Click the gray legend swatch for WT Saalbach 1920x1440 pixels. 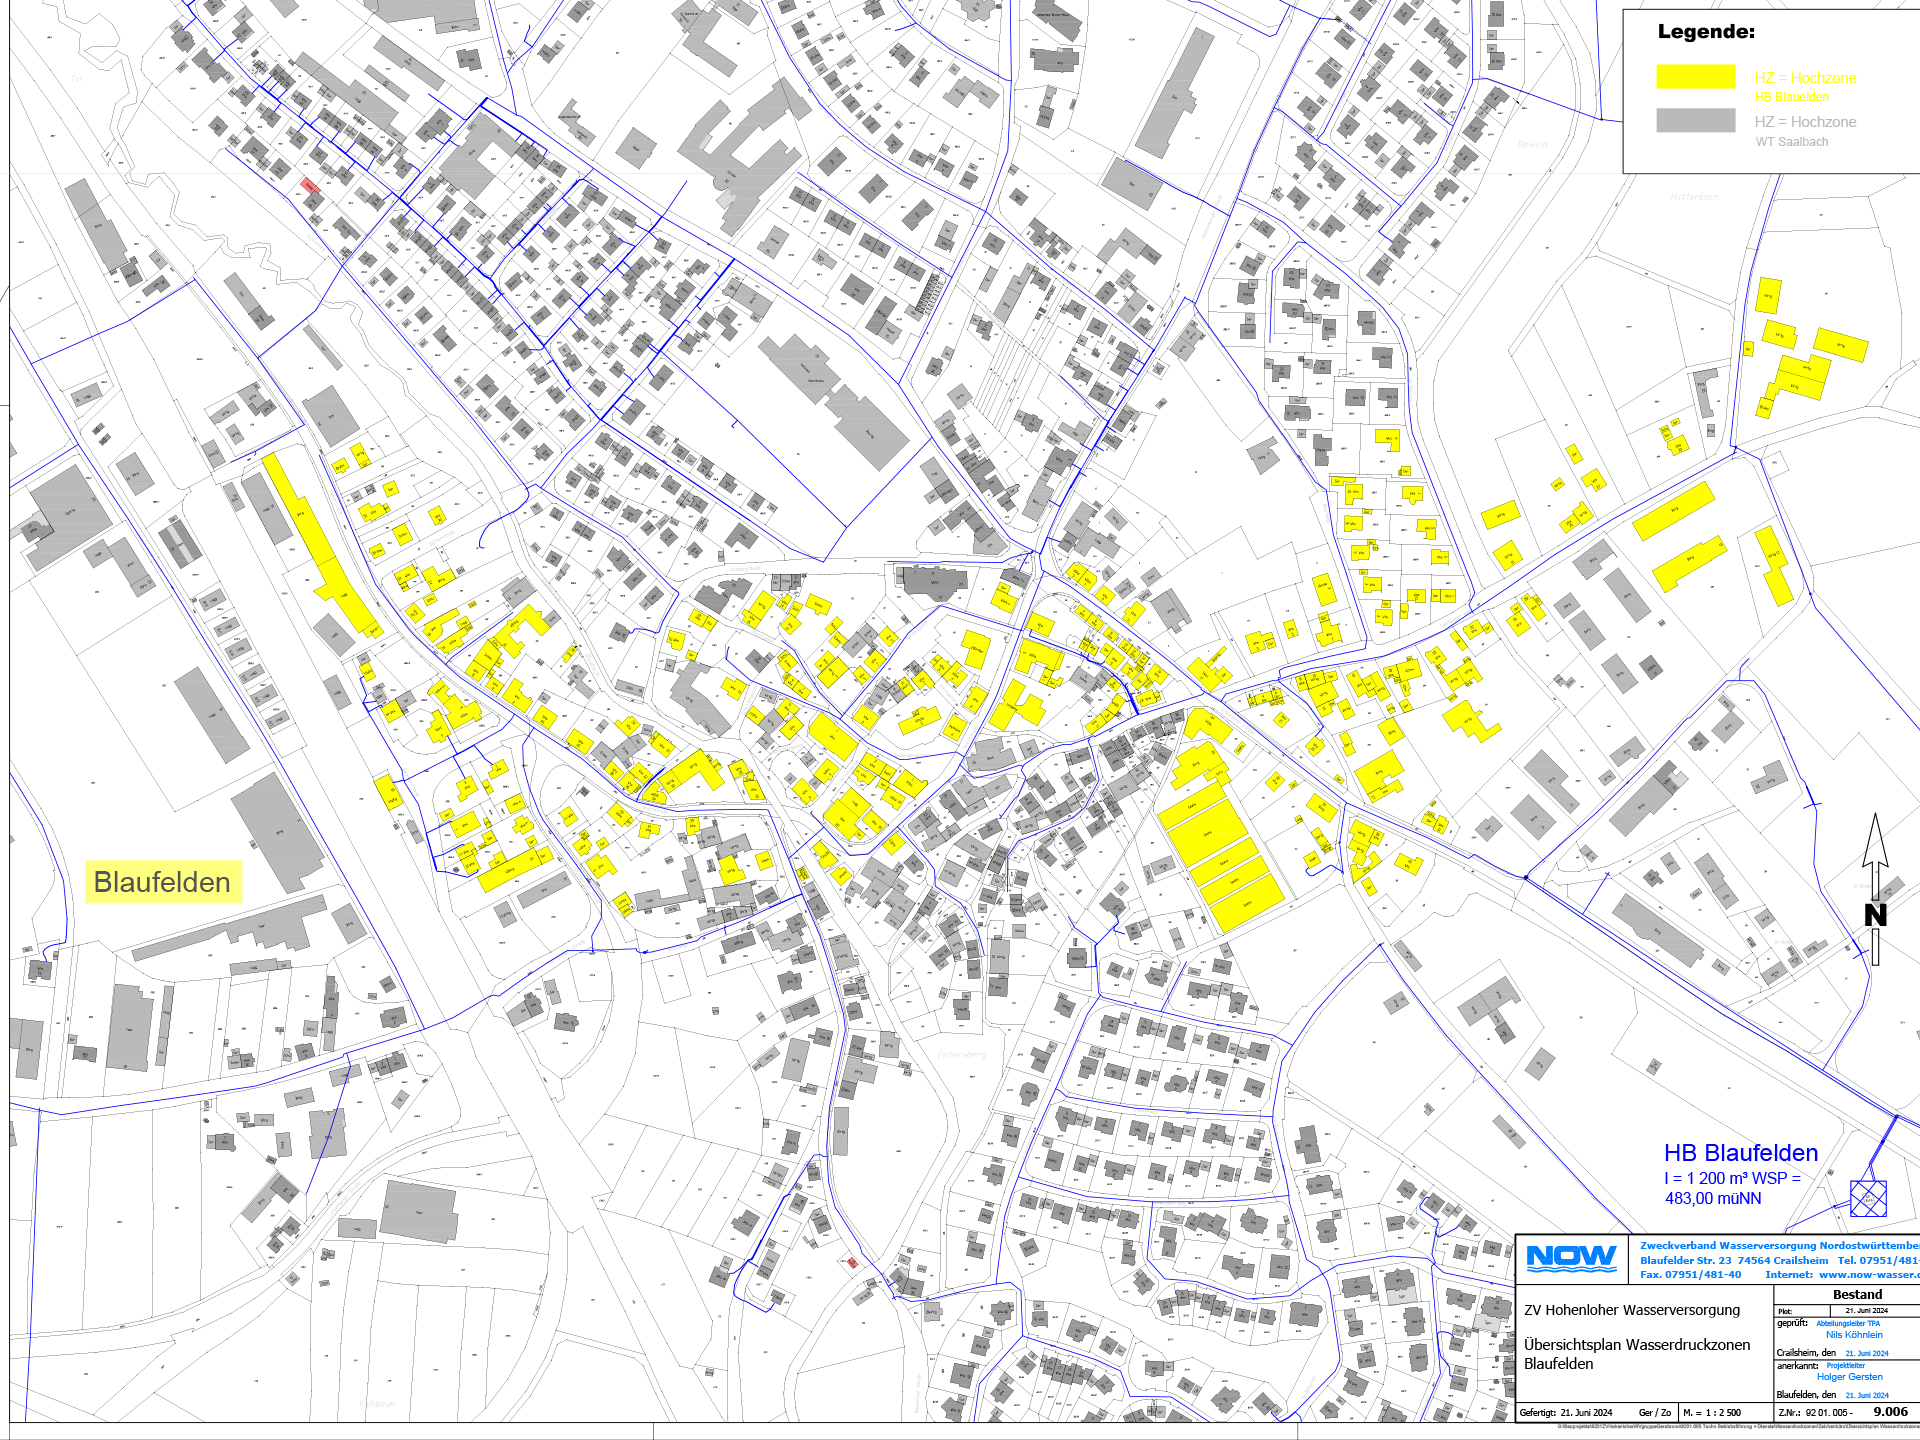click(x=1695, y=120)
